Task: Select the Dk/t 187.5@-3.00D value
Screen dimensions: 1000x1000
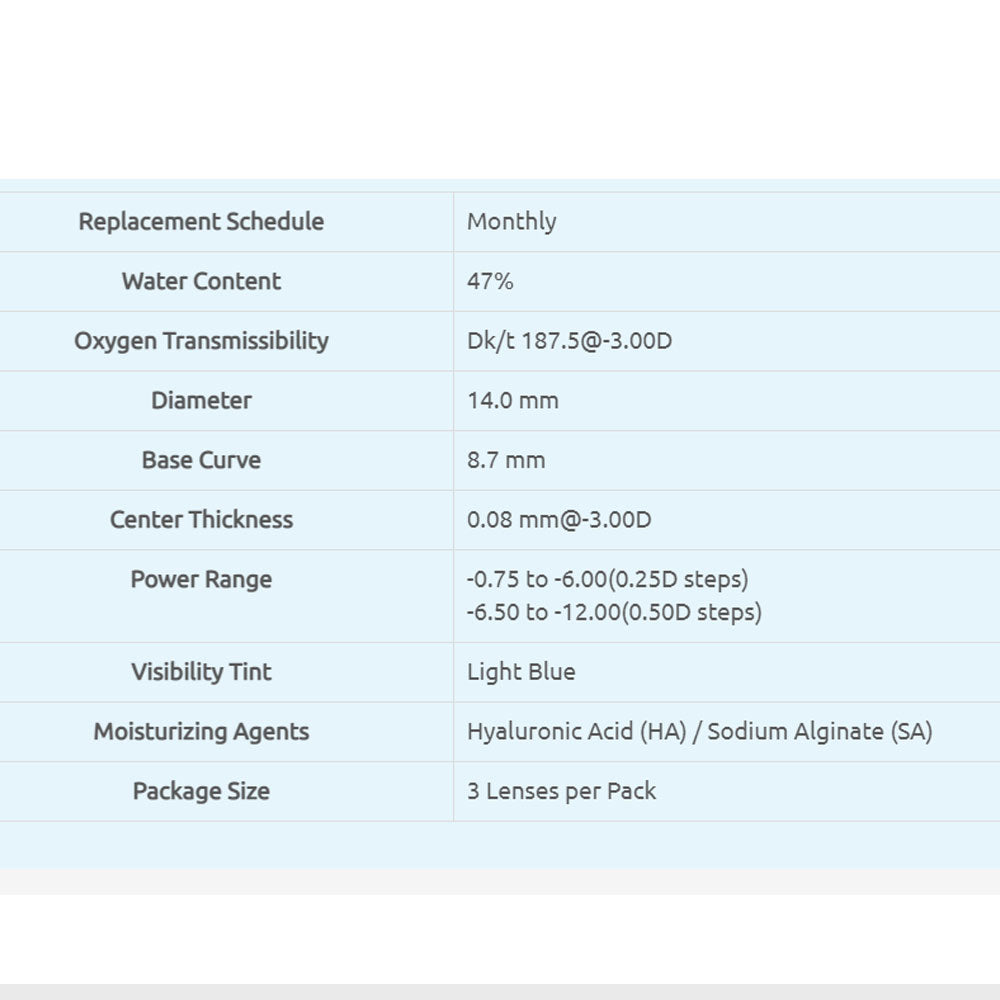Action: pyautogui.click(x=569, y=341)
